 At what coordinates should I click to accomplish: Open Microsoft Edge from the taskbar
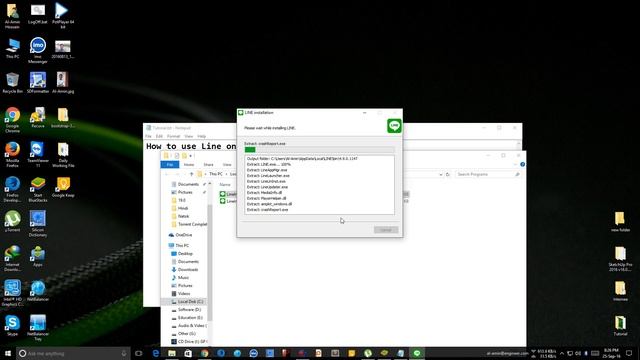(156, 353)
